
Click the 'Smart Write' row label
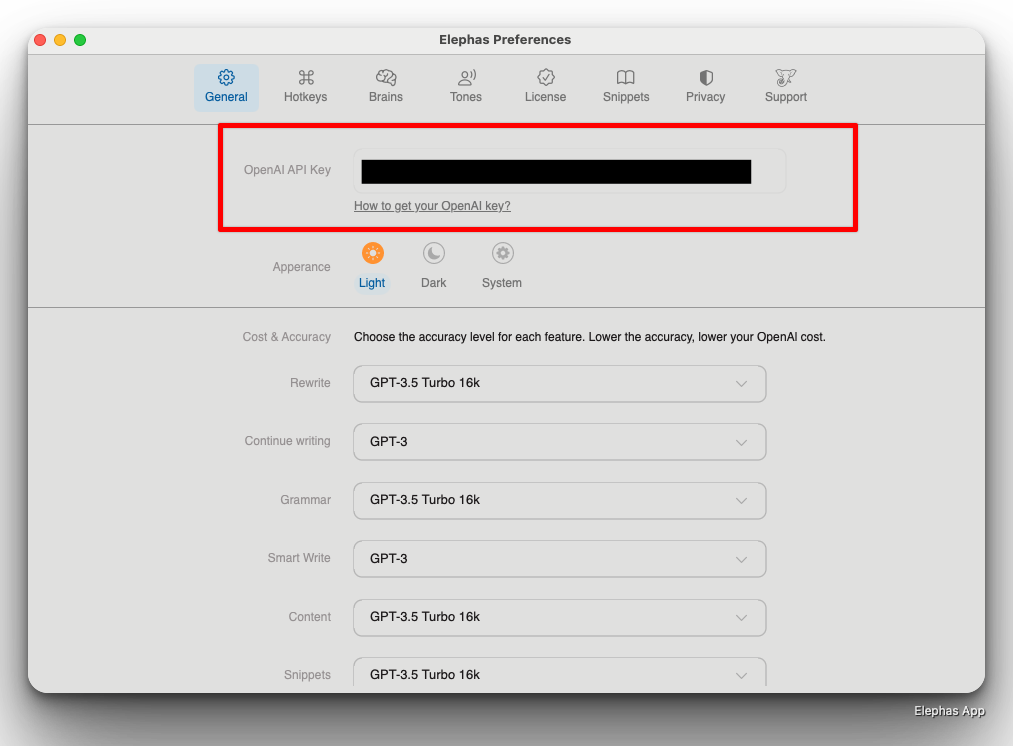click(x=299, y=558)
